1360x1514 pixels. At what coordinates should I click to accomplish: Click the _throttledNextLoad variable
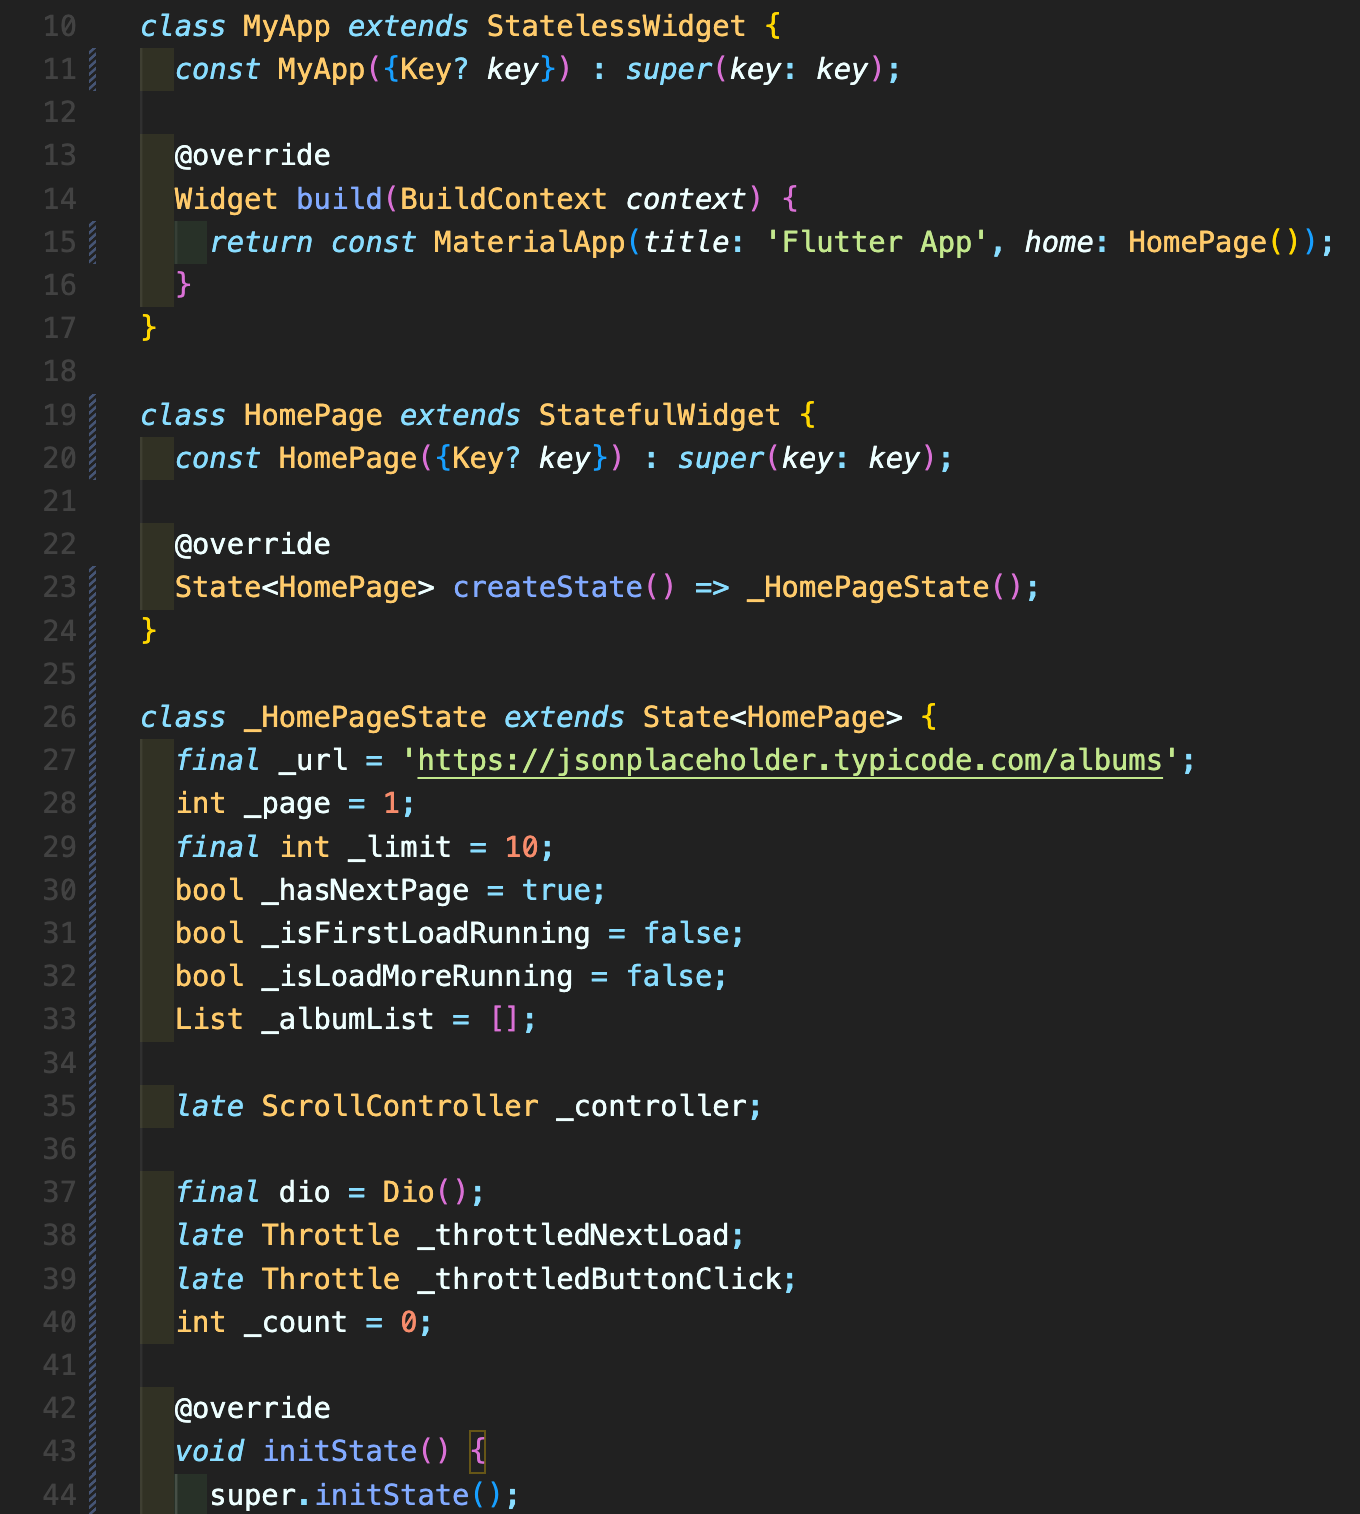tap(573, 1235)
